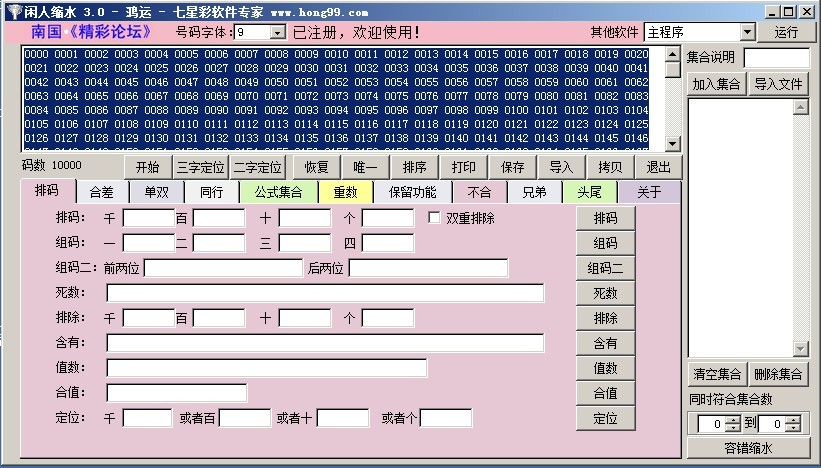Go to the 关于 tab
The height and width of the screenshot is (468, 821).
tap(649, 192)
